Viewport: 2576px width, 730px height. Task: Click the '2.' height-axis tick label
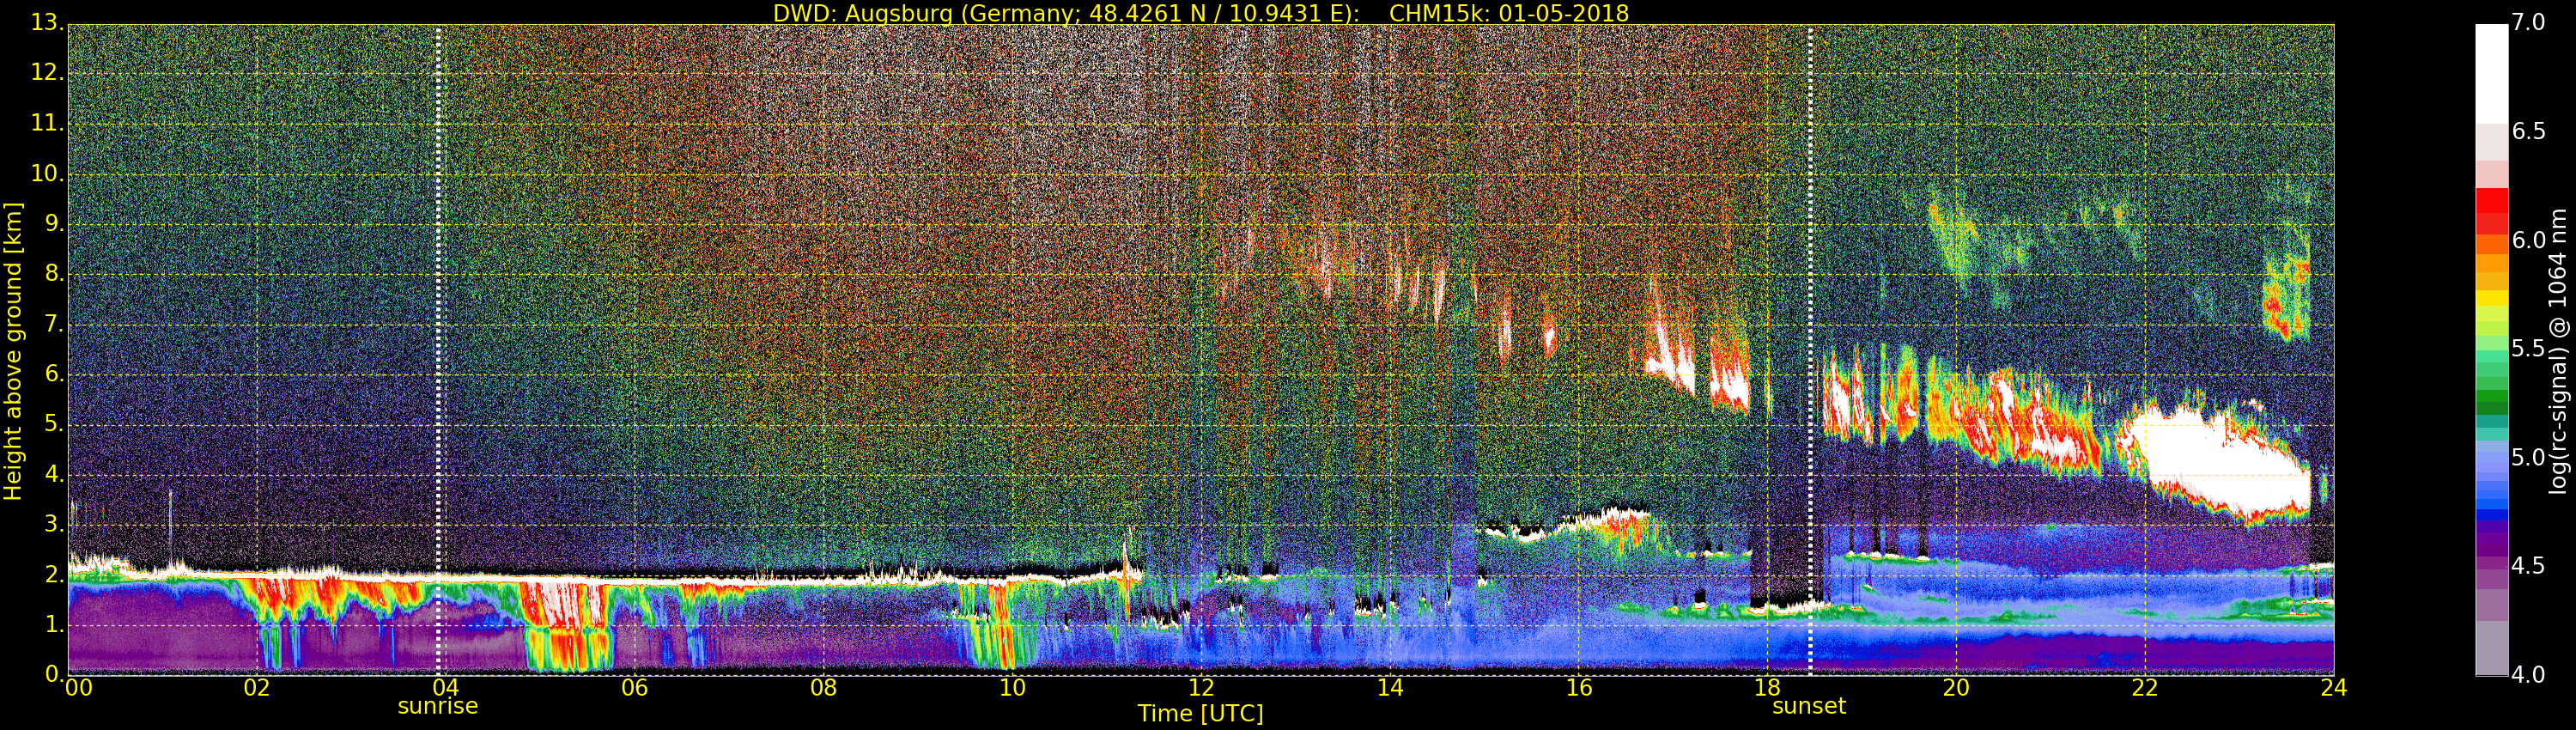[54, 574]
